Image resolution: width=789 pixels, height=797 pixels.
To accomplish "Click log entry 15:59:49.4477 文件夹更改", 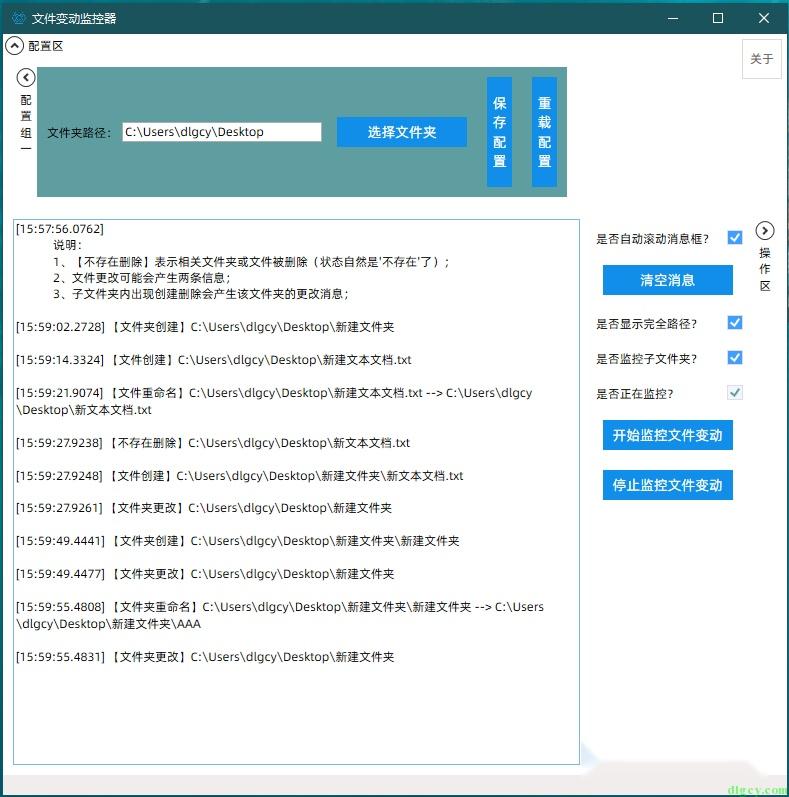I will (x=205, y=574).
